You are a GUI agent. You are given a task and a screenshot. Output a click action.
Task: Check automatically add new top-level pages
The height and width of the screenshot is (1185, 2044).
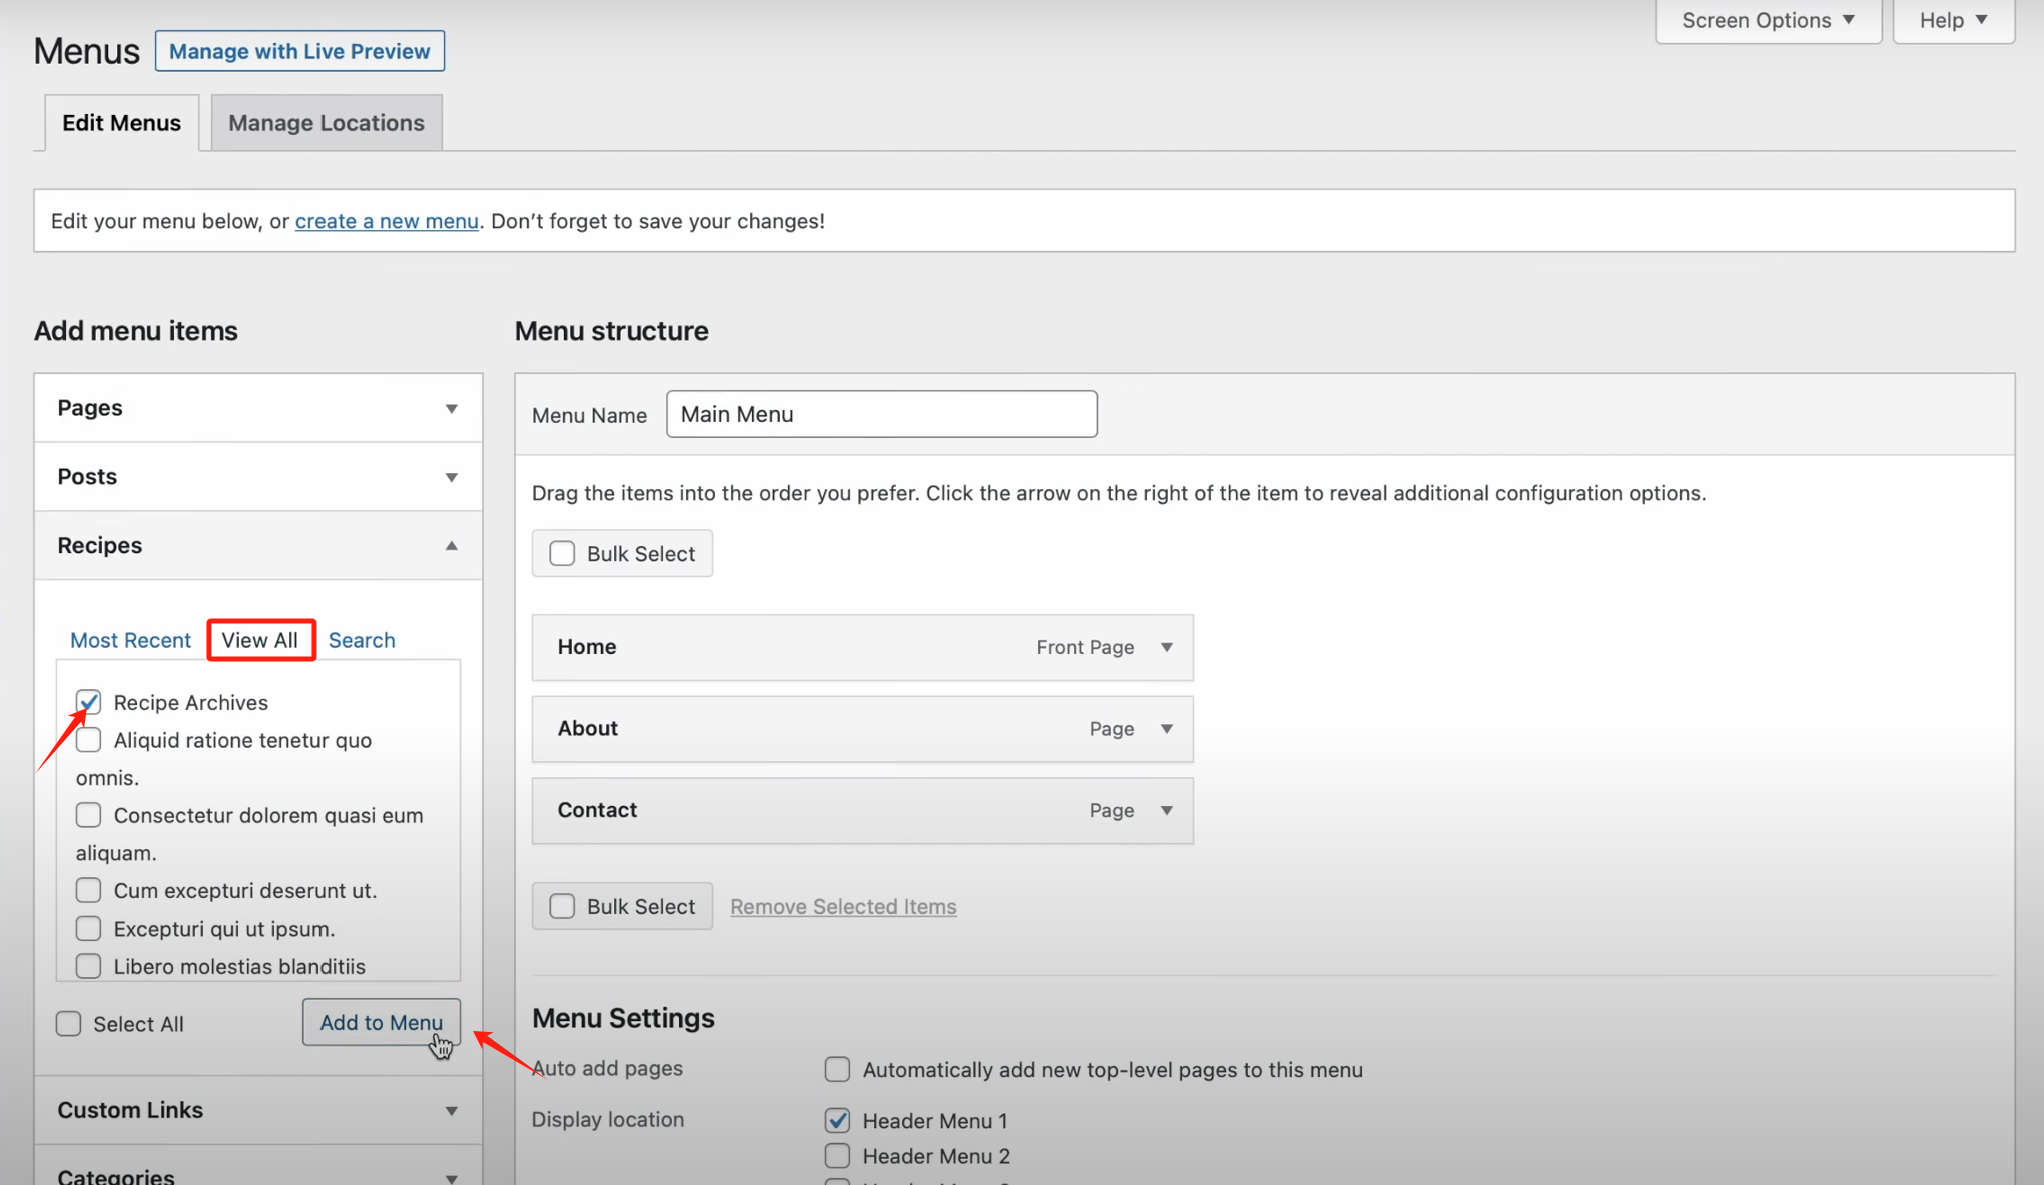coord(837,1070)
